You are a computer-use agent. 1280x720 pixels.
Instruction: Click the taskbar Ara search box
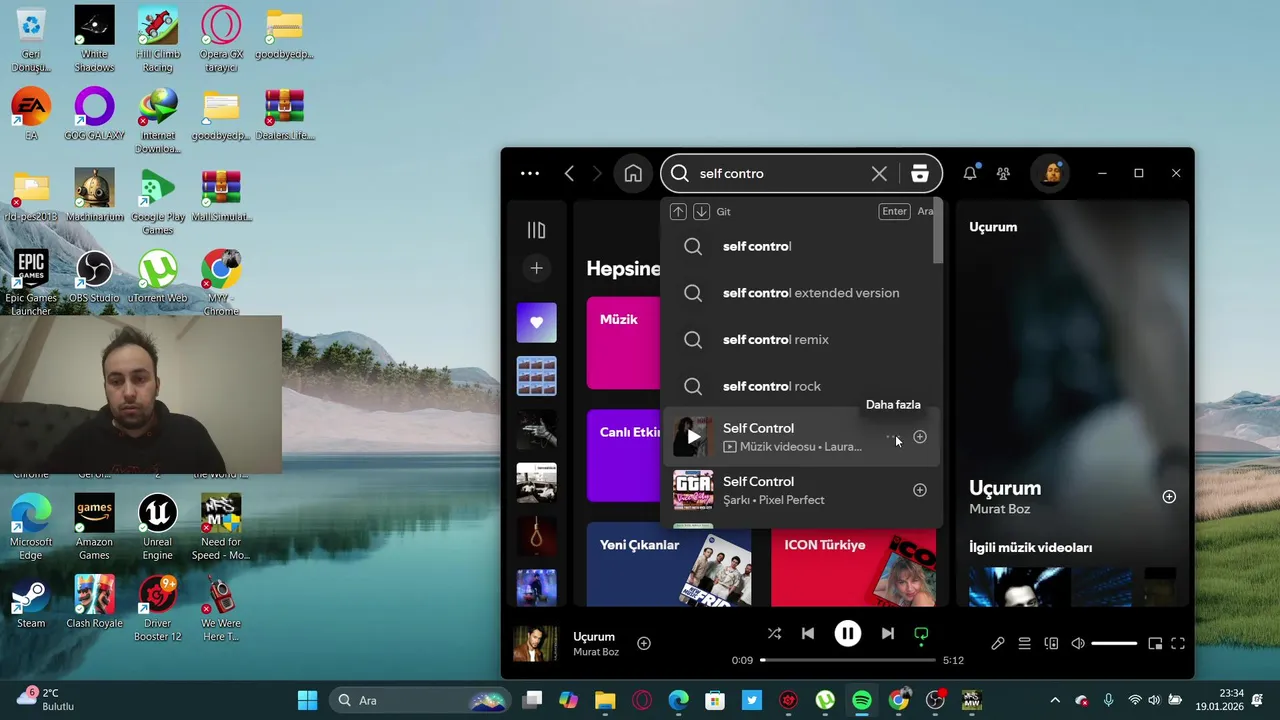pos(420,700)
